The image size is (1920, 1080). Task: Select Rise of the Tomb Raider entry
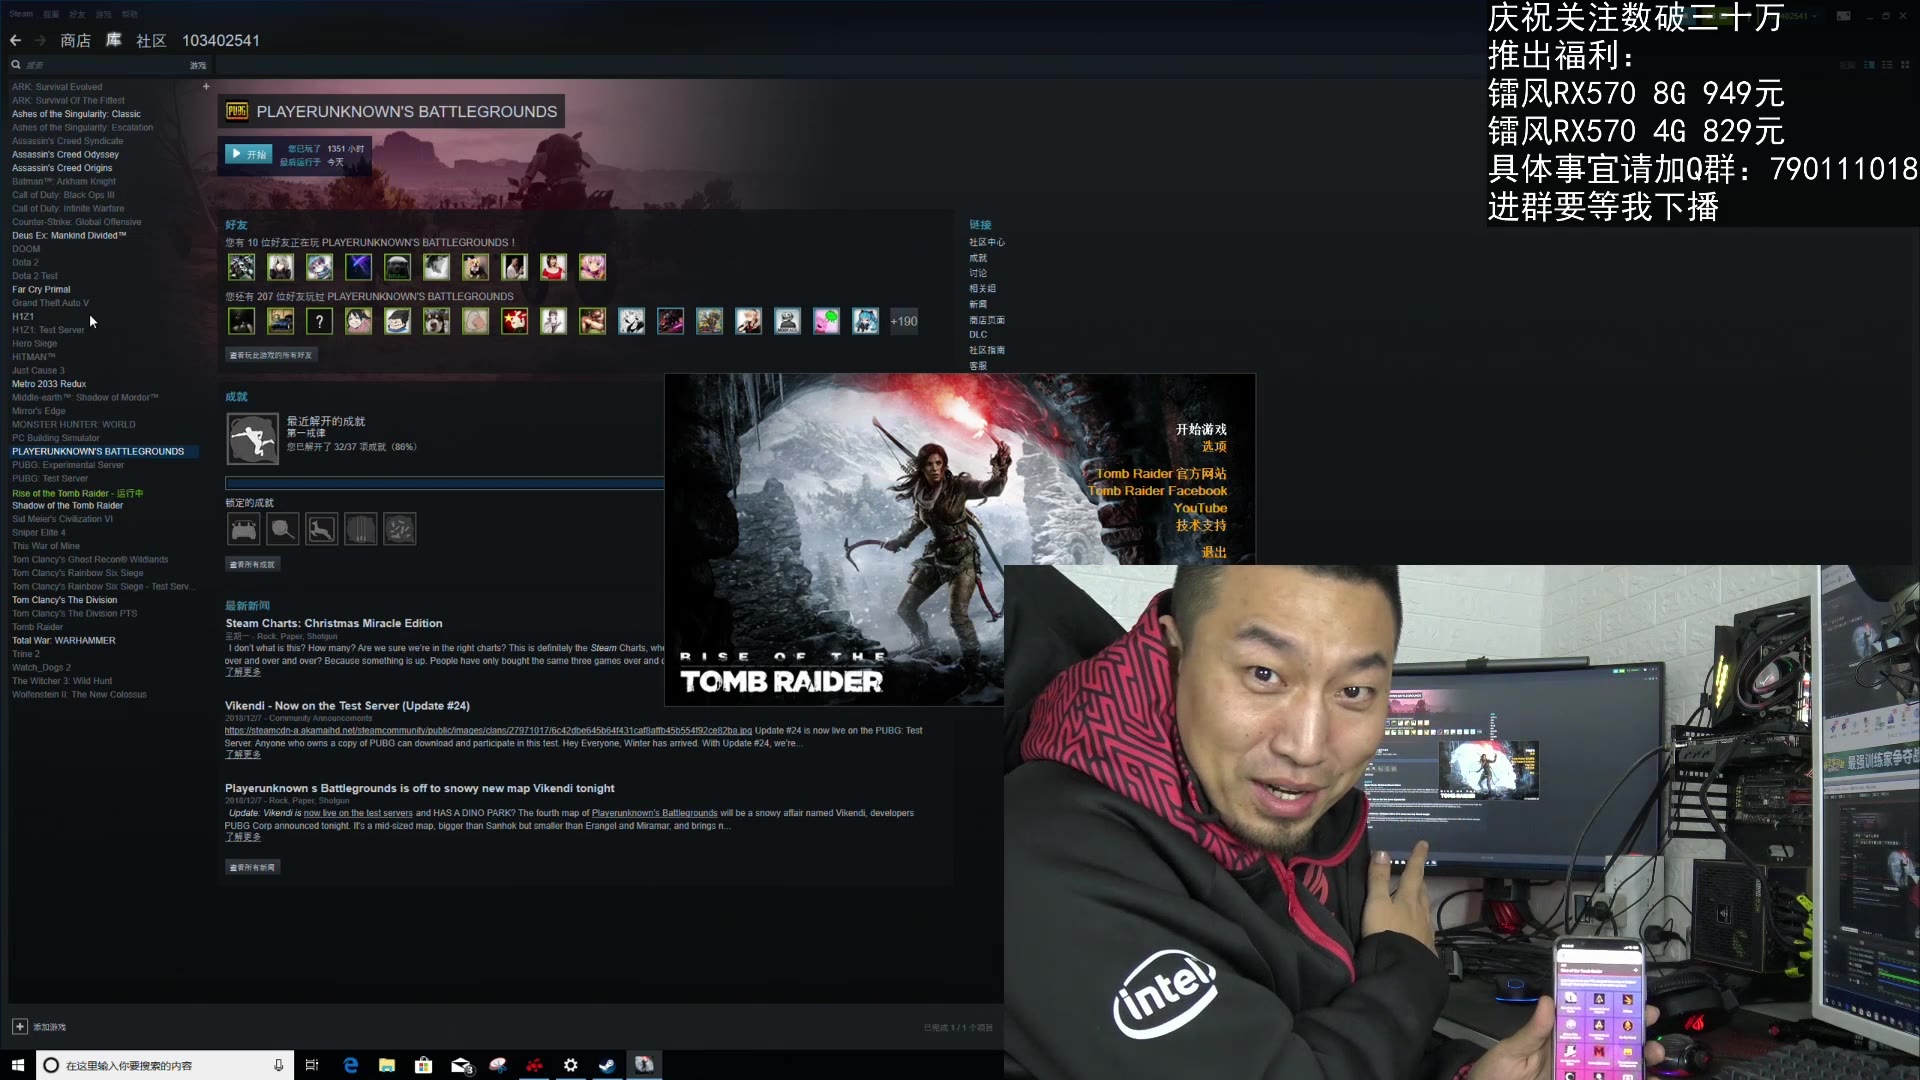point(77,493)
